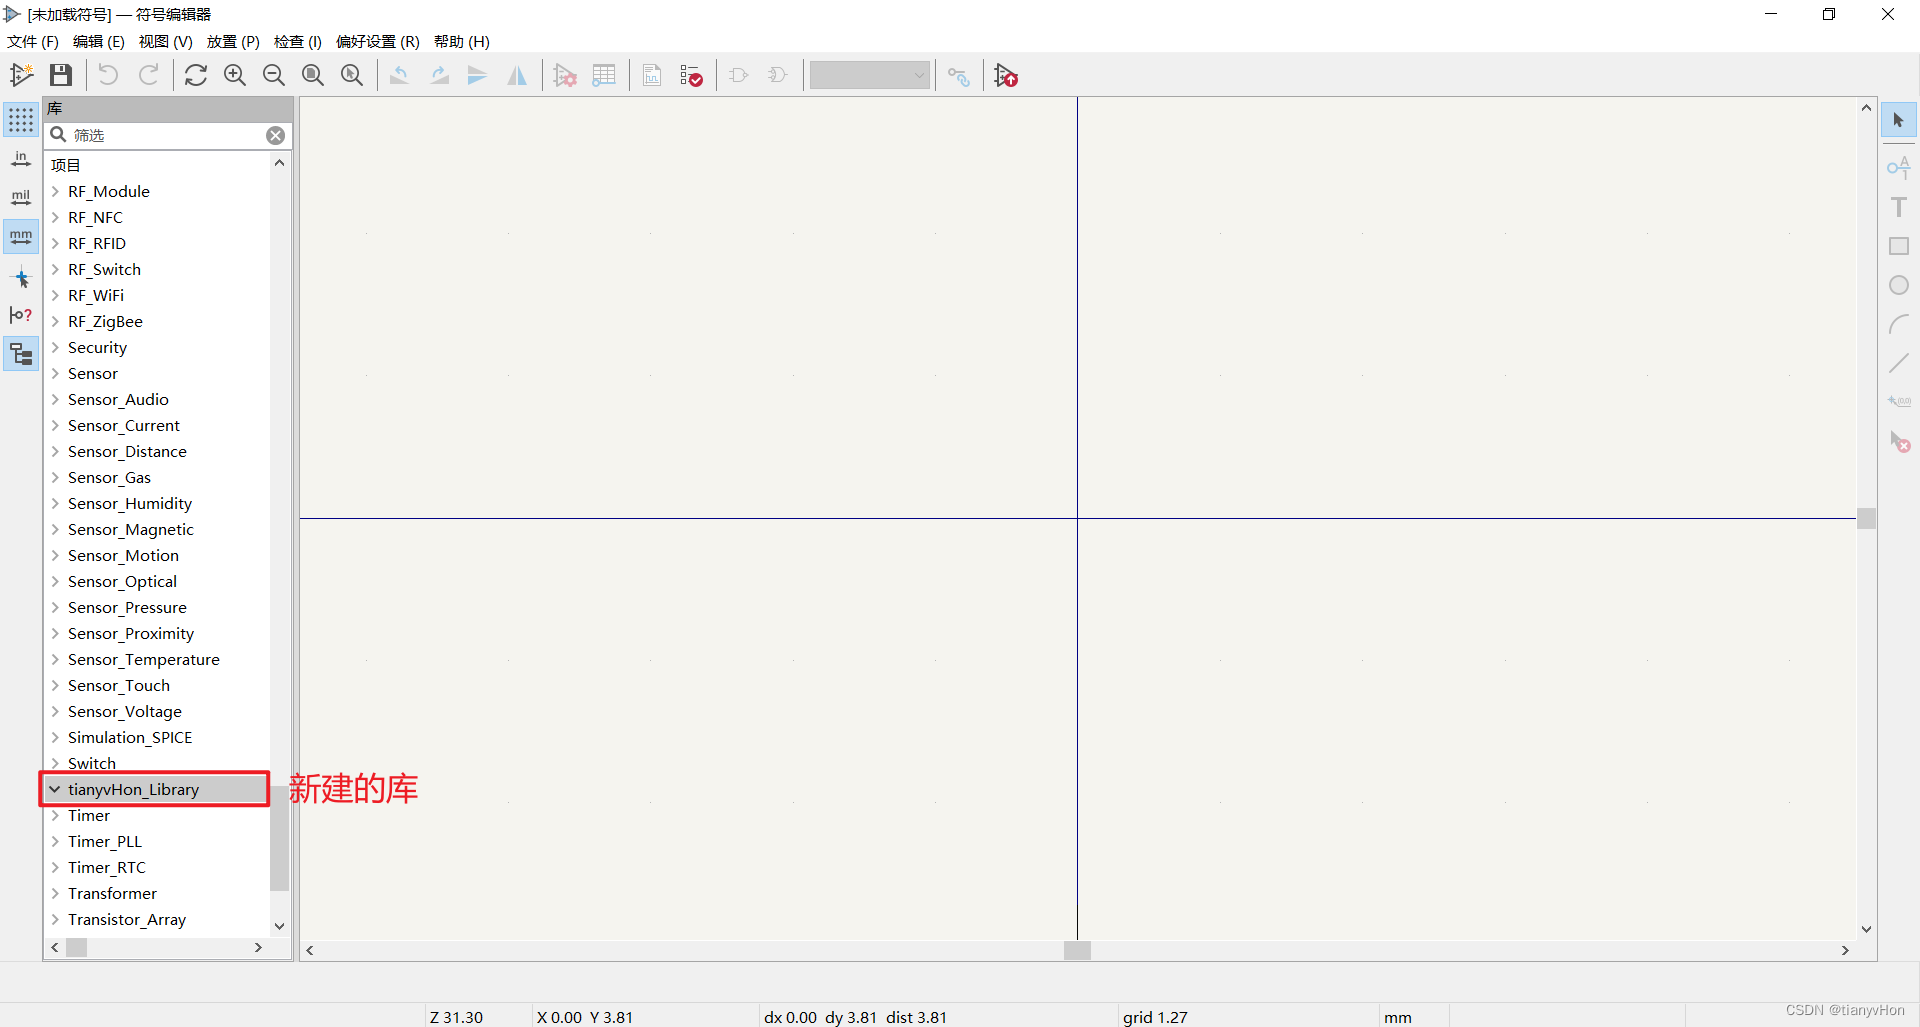Open the 放置 (P) menu
1920x1027 pixels.
[x=233, y=41]
